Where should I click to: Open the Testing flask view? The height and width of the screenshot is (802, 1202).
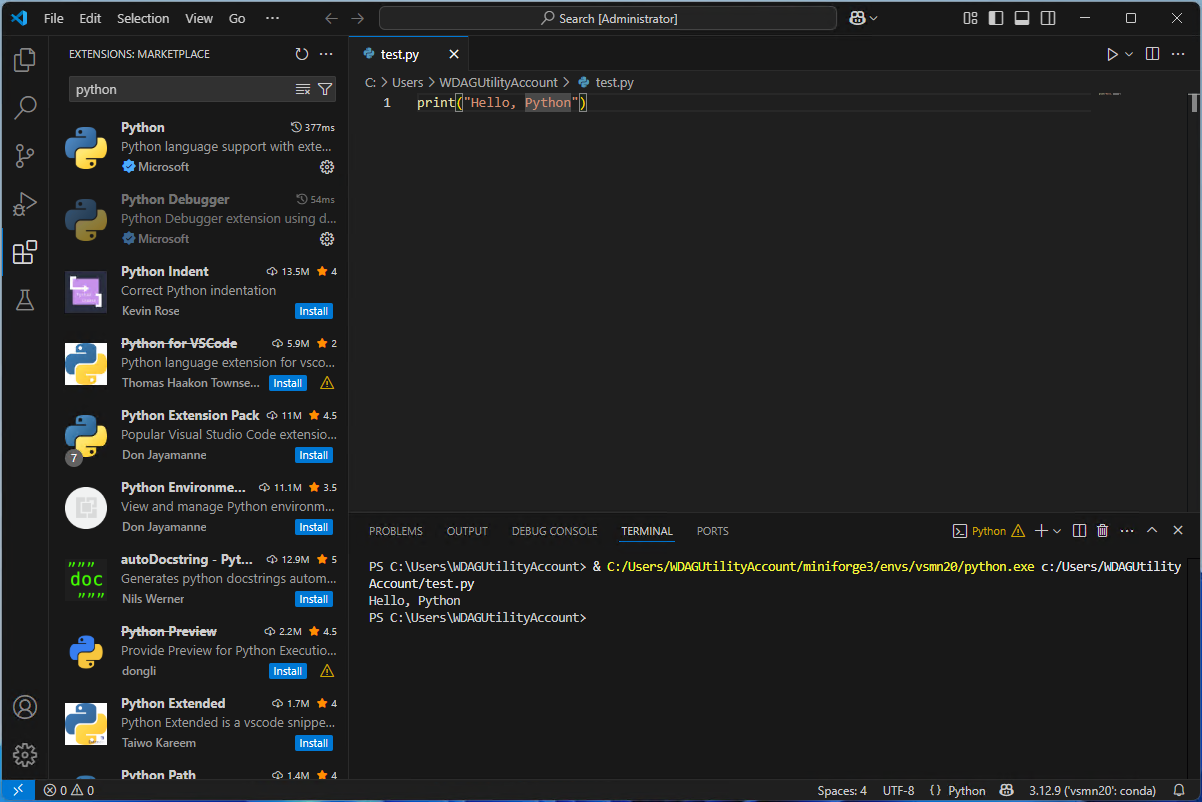[x=25, y=300]
